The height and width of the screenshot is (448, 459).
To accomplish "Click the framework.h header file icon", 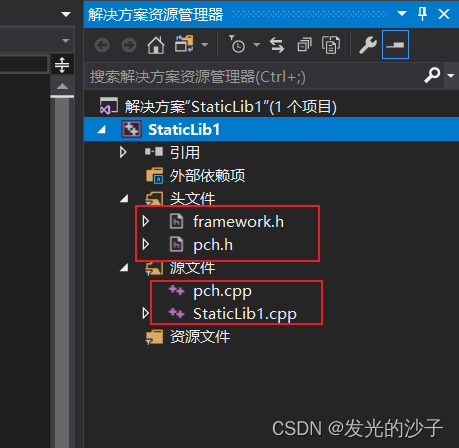I will click(177, 221).
